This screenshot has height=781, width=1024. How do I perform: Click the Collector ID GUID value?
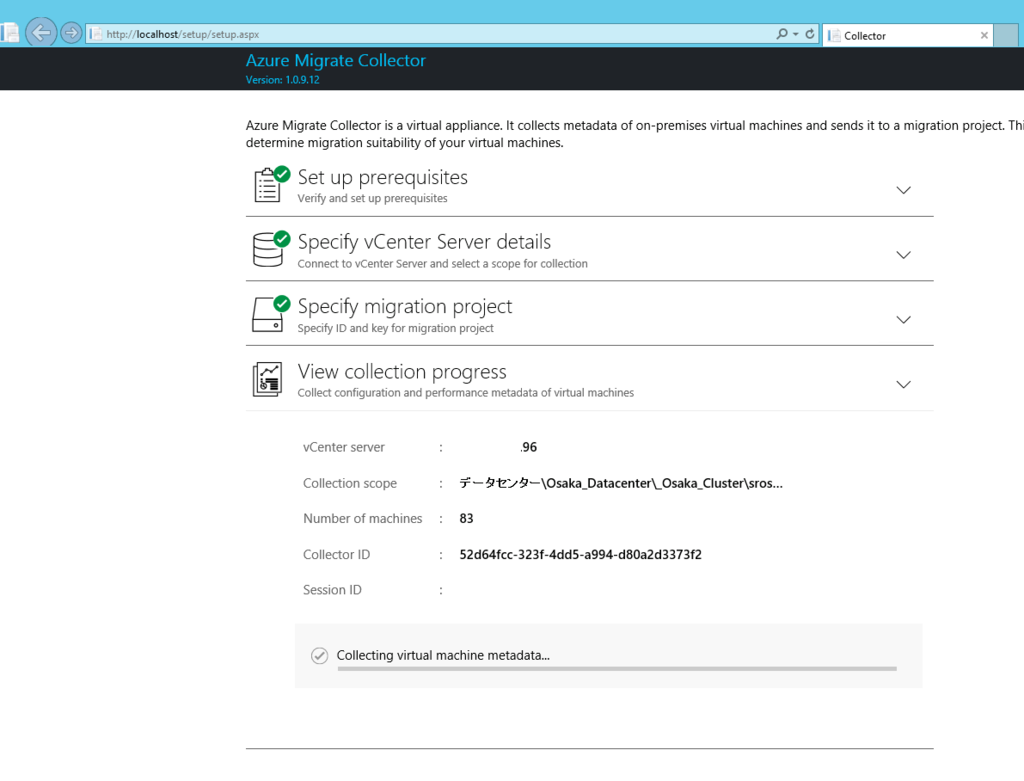point(581,554)
